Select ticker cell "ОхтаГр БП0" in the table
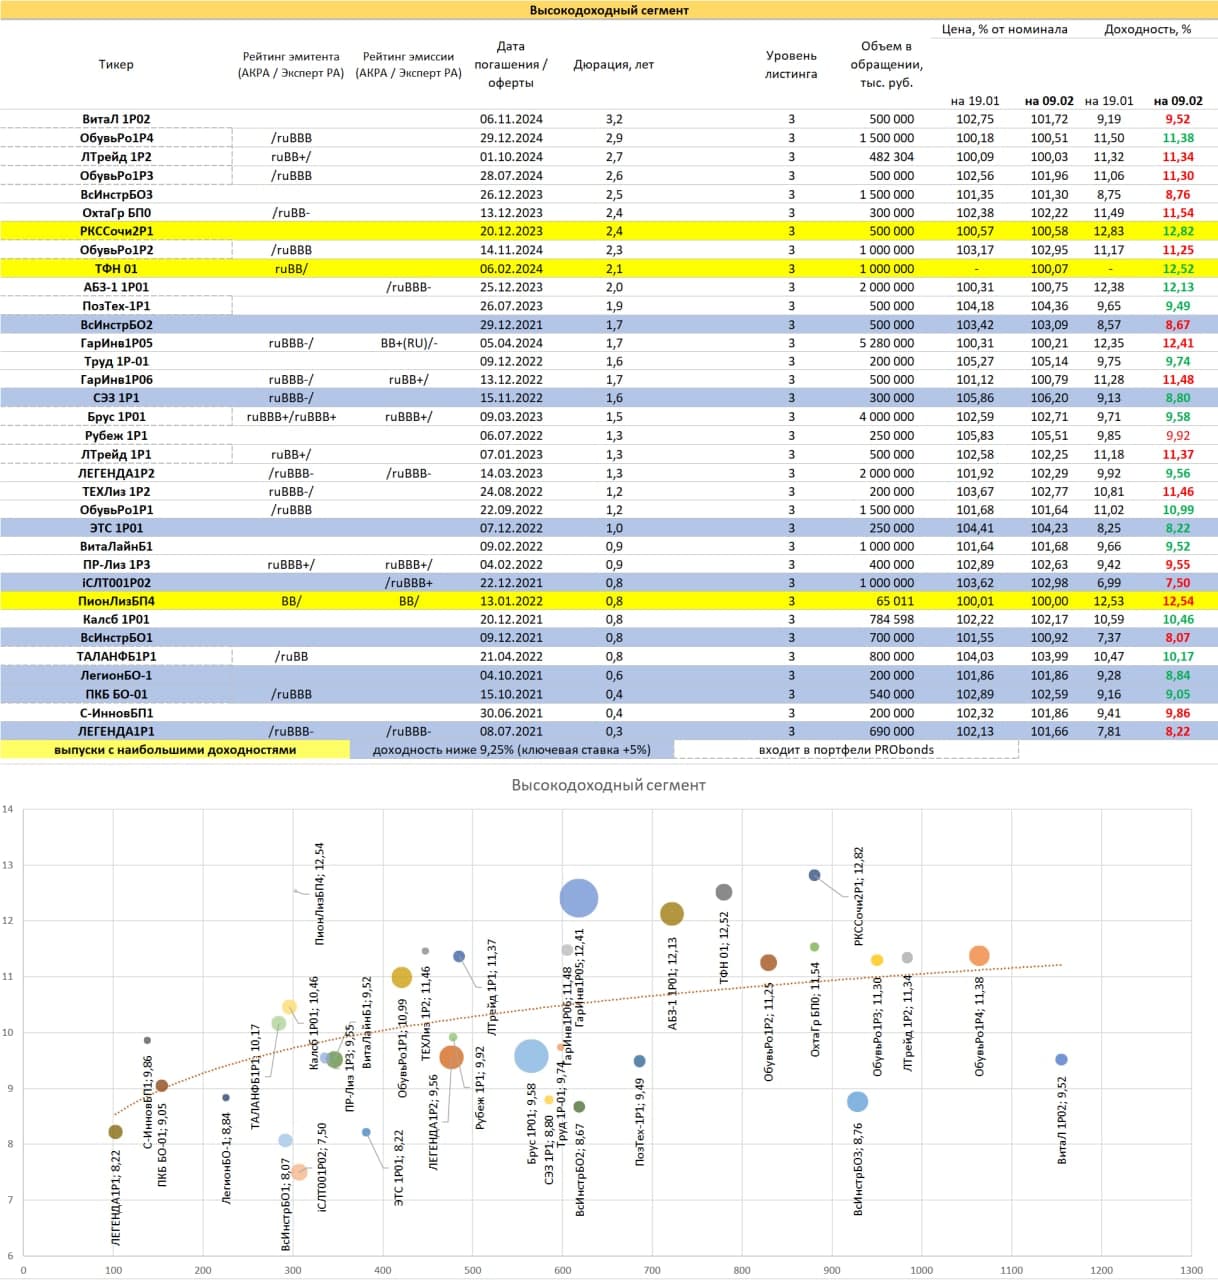Viewport: 1218px width, 1280px height. click(116, 213)
